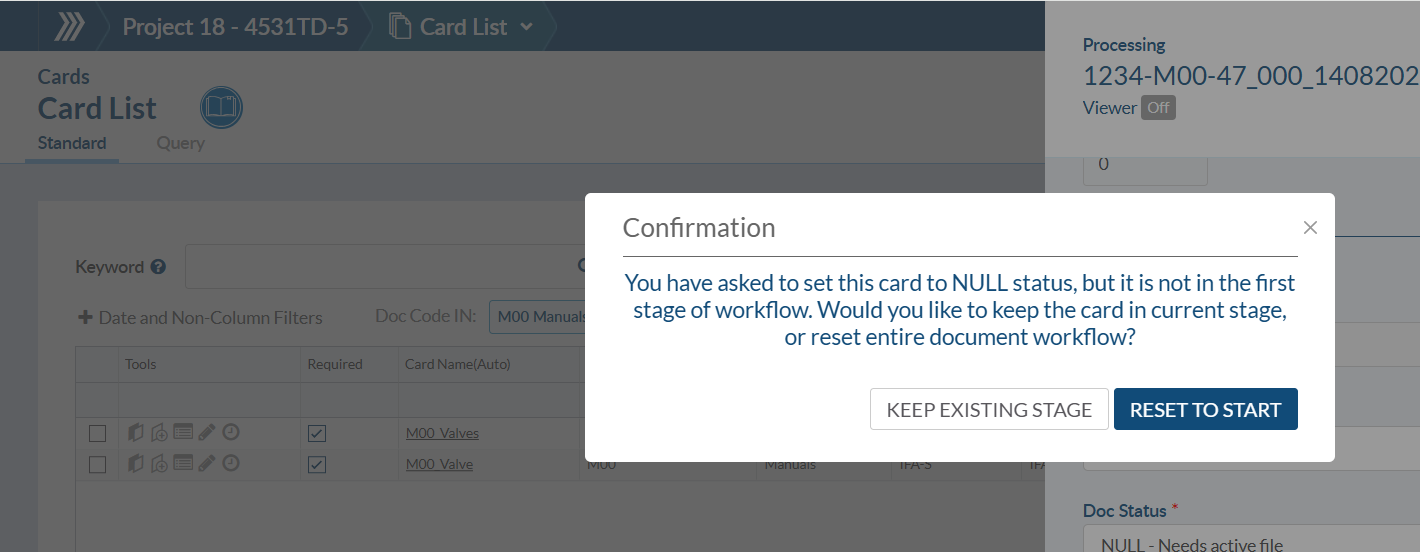This screenshot has width=1420, height=552.
Task: Click the list details icon in M00_Valves row
Action: (x=183, y=433)
